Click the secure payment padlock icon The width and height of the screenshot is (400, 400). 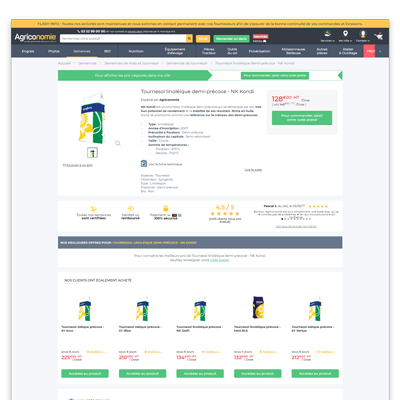pos(166,209)
